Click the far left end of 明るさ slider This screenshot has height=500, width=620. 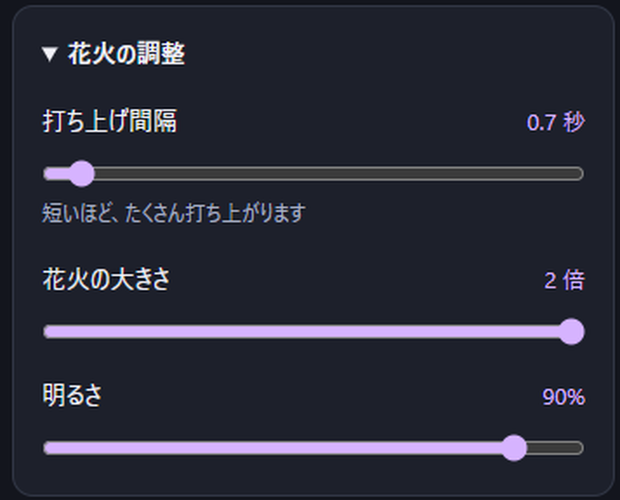click(x=47, y=448)
